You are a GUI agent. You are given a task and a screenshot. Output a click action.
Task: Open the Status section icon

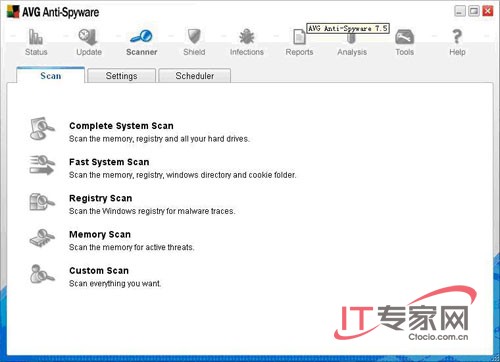coord(36,37)
